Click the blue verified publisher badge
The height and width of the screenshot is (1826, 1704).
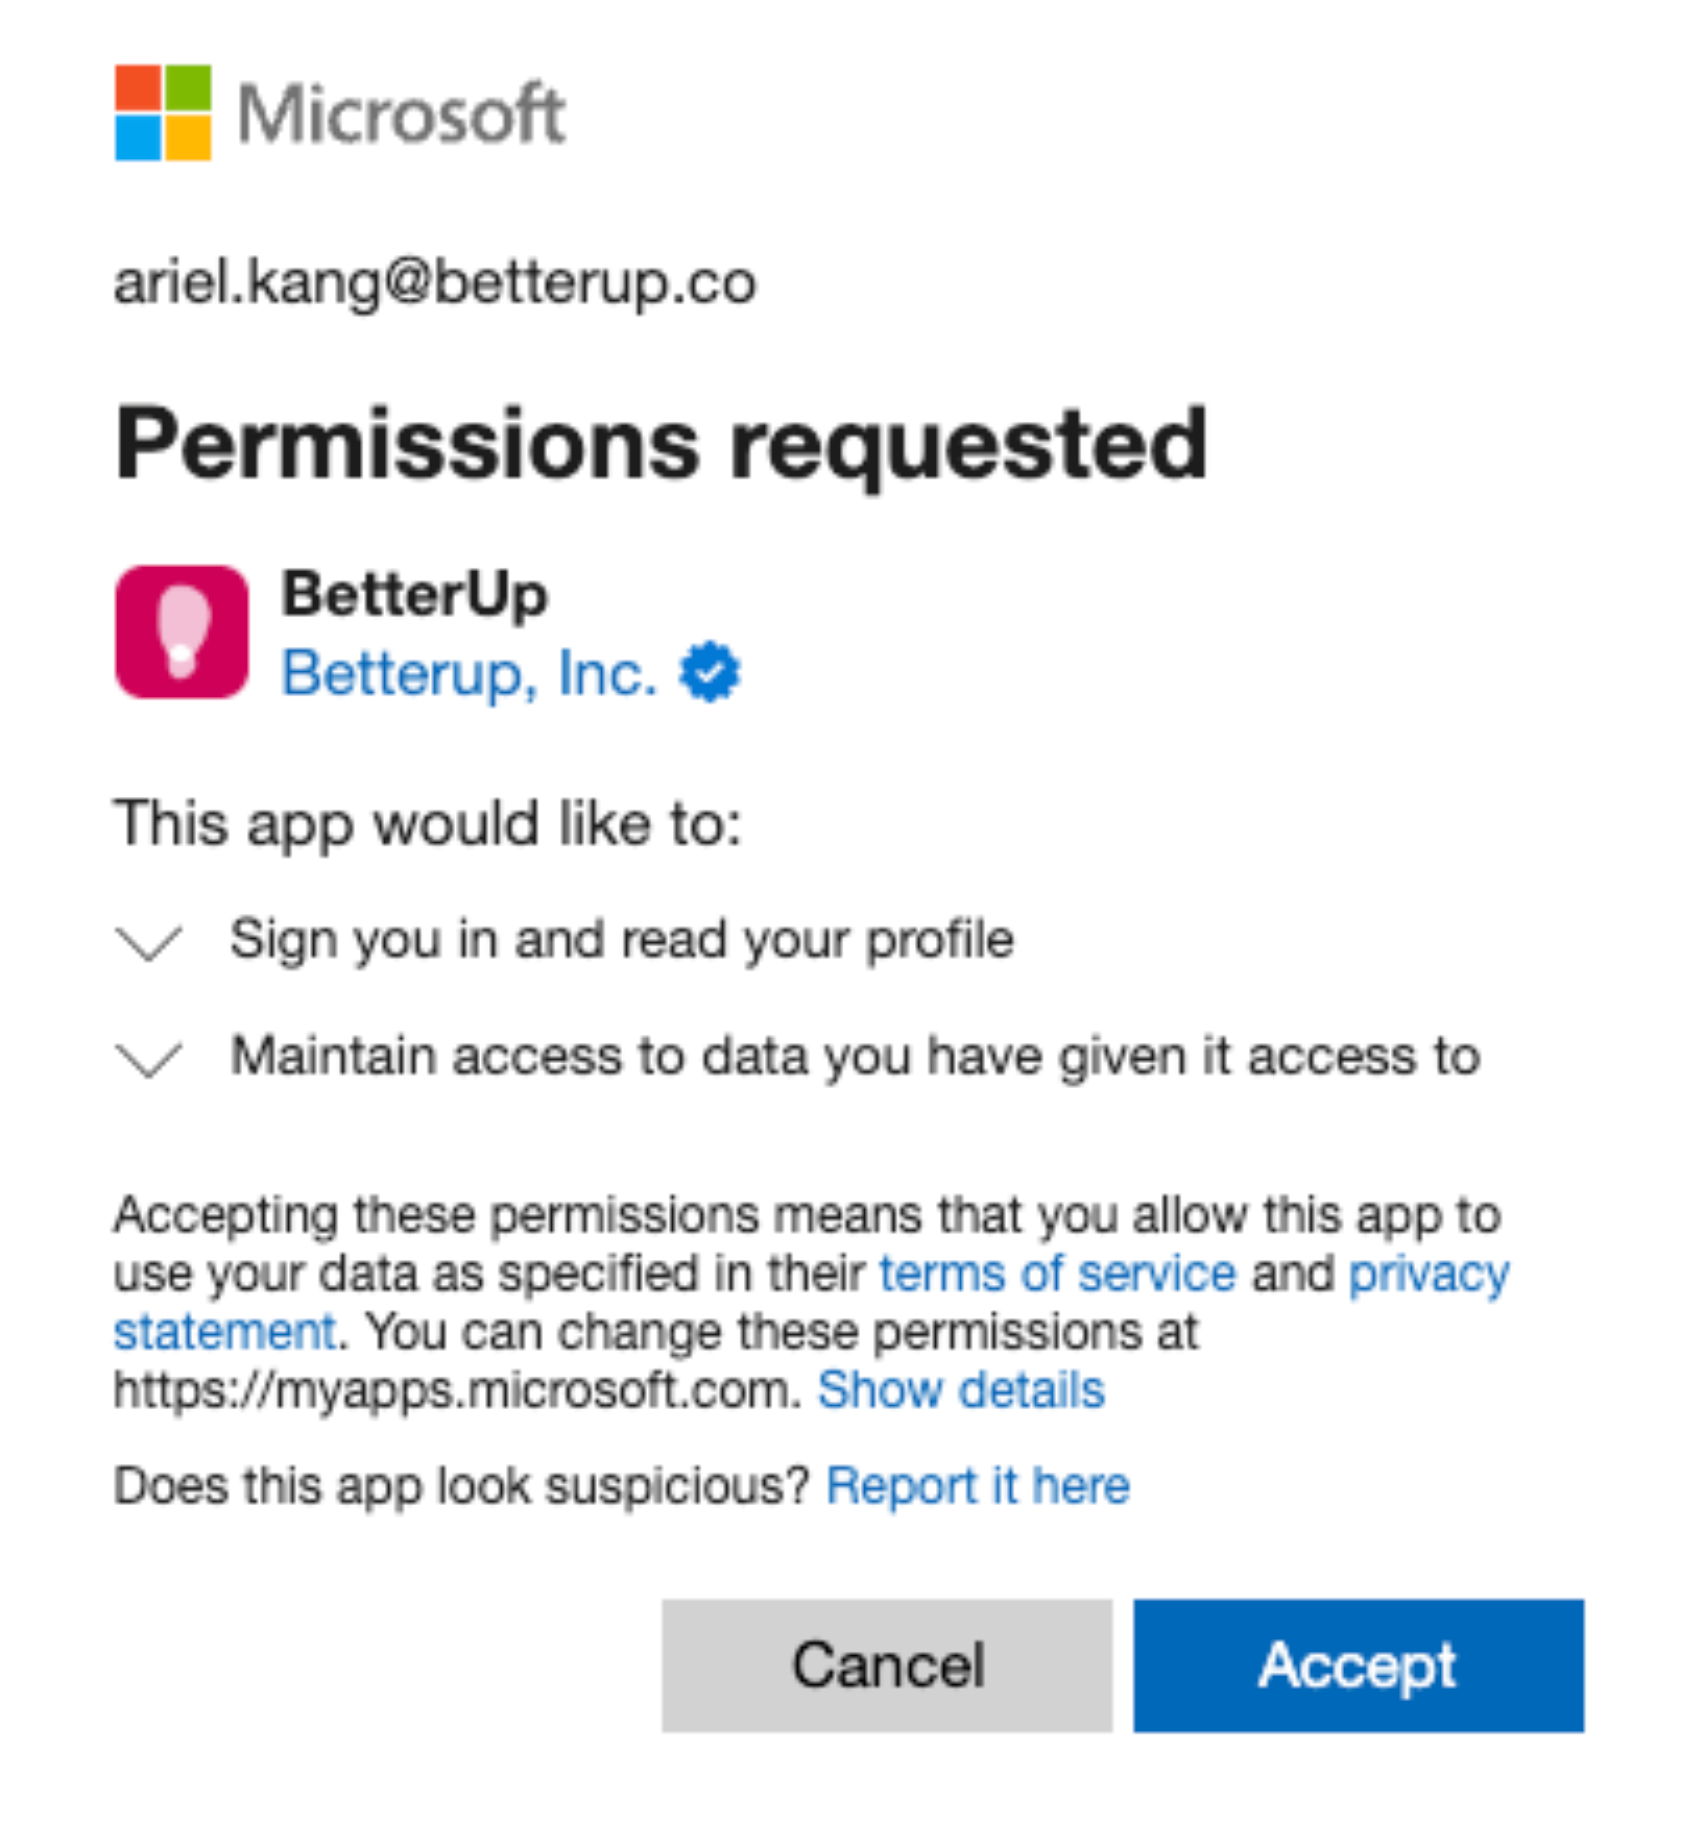point(710,672)
